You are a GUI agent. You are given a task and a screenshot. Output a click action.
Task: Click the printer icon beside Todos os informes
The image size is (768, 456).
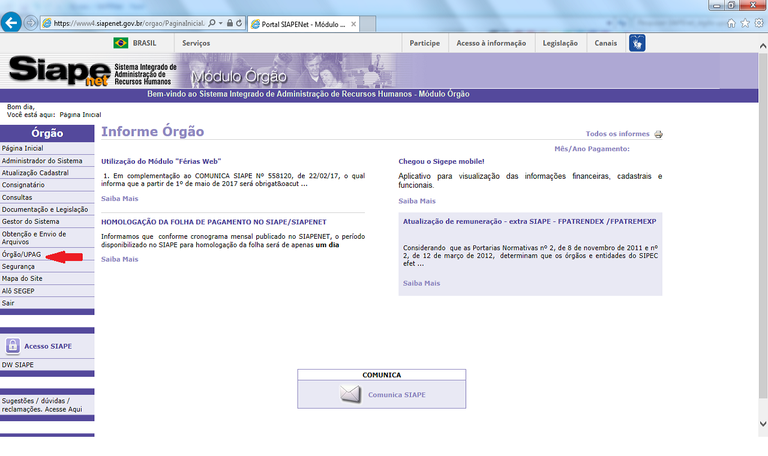pos(658,134)
